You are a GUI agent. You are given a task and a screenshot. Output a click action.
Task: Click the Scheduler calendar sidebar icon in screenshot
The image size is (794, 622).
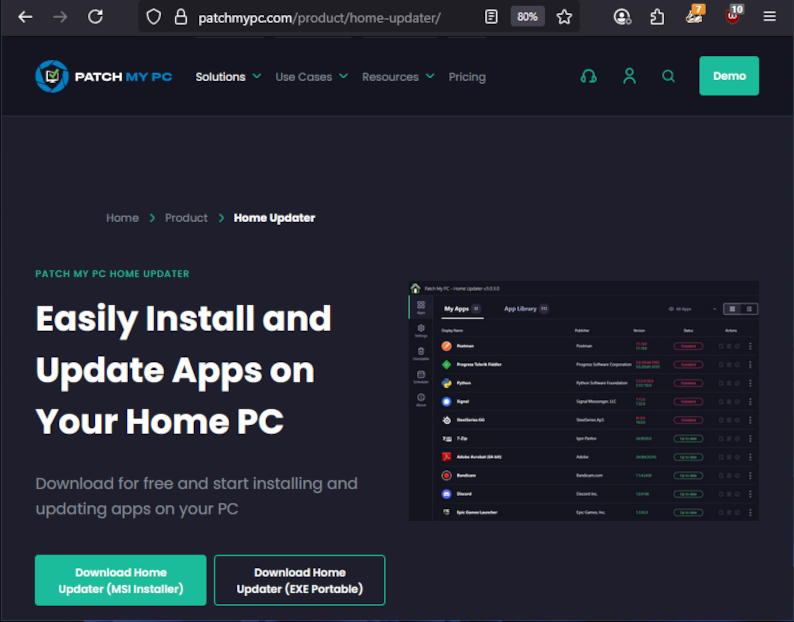pyautogui.click(x=421, y=376)
